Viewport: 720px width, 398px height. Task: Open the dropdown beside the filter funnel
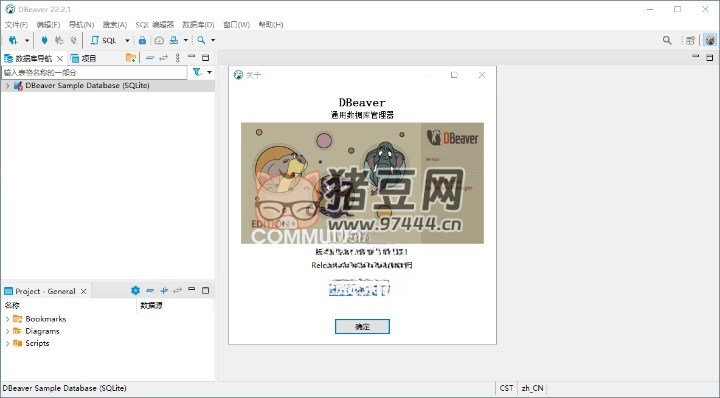[x=209, y=73]
